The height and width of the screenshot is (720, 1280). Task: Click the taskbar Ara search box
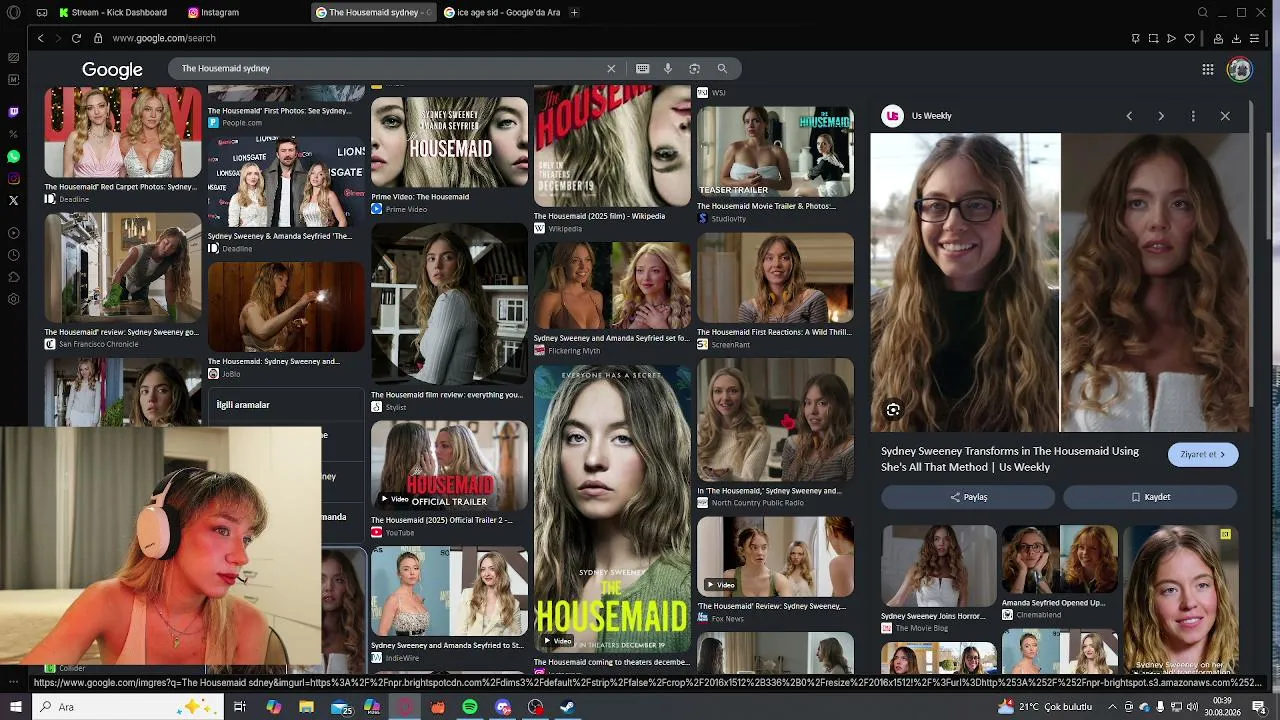click(x=127, y=707)
